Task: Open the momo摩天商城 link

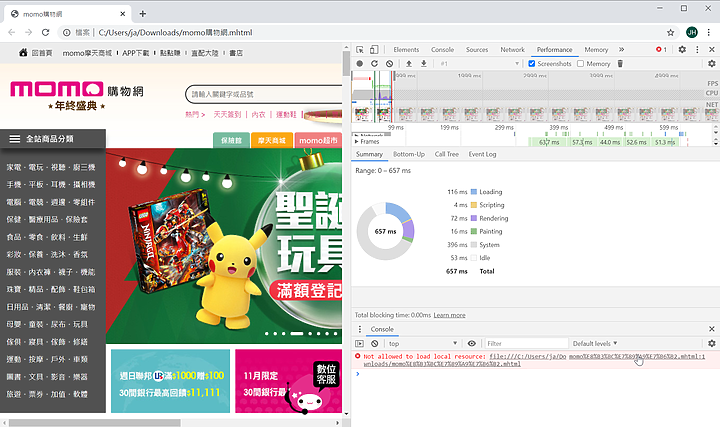Action: 87,53
